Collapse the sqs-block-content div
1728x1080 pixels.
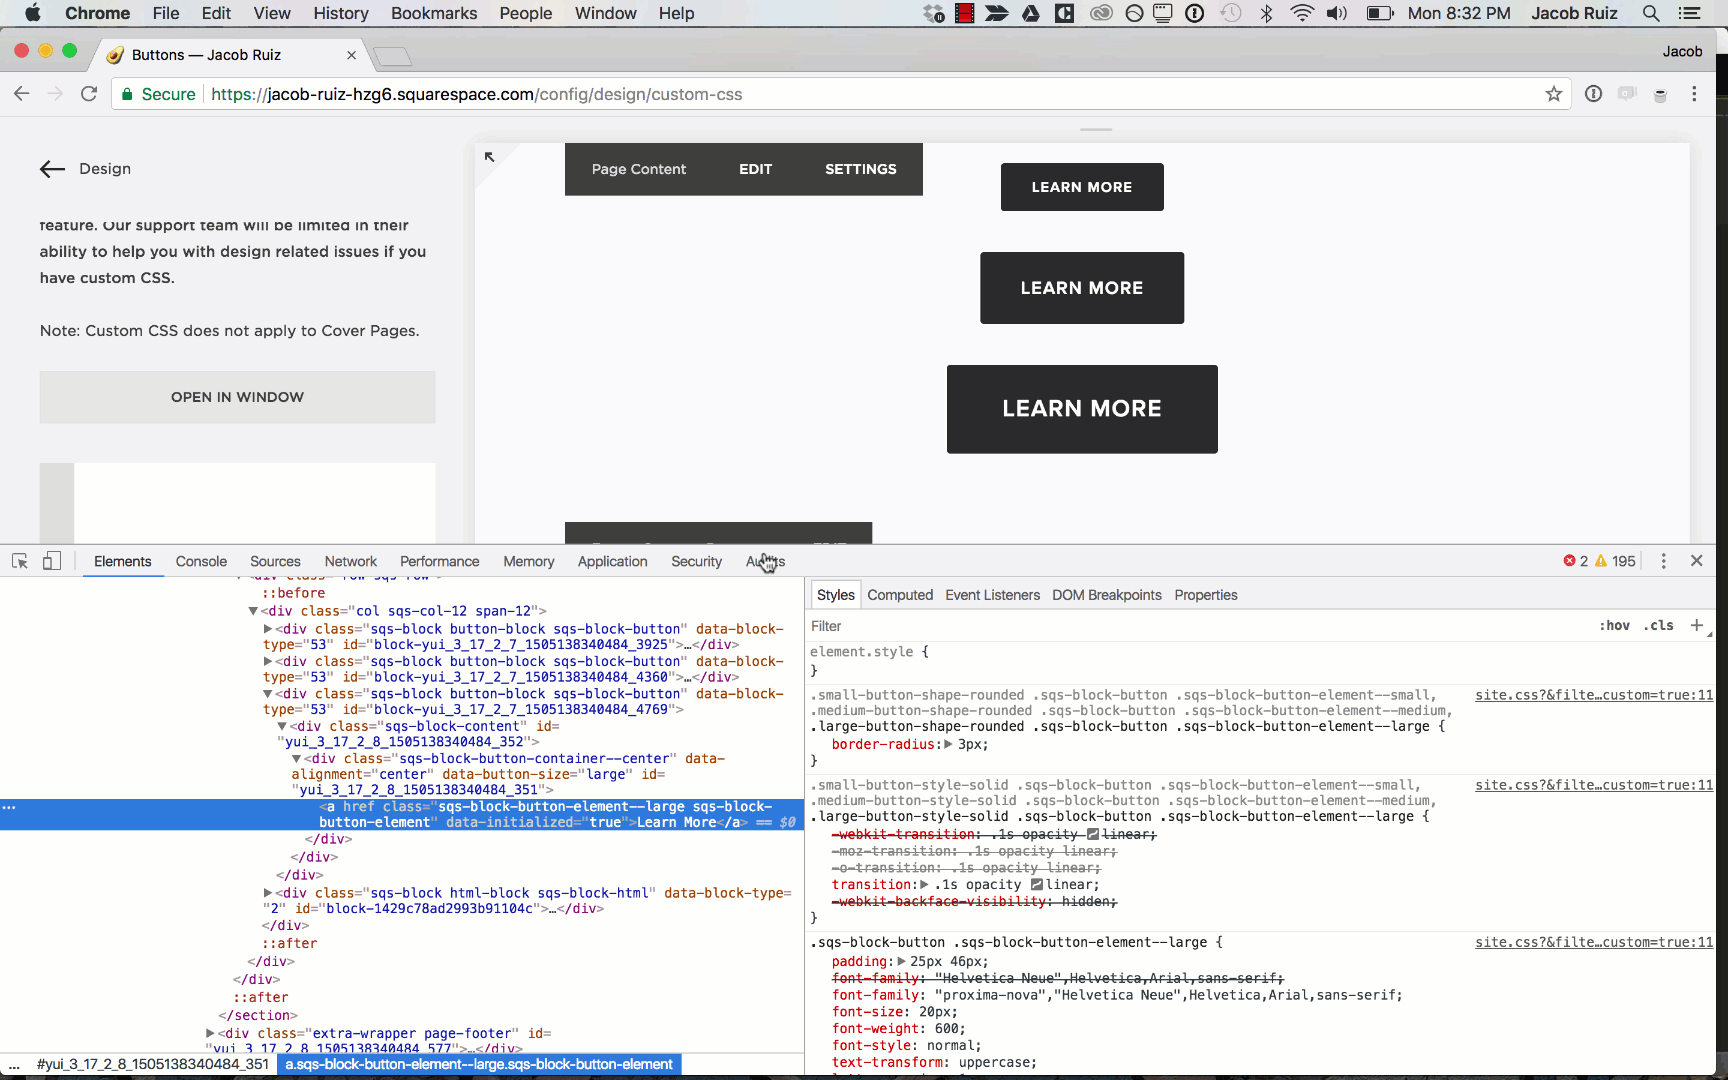pyautogui.click(x=282, y=726)
